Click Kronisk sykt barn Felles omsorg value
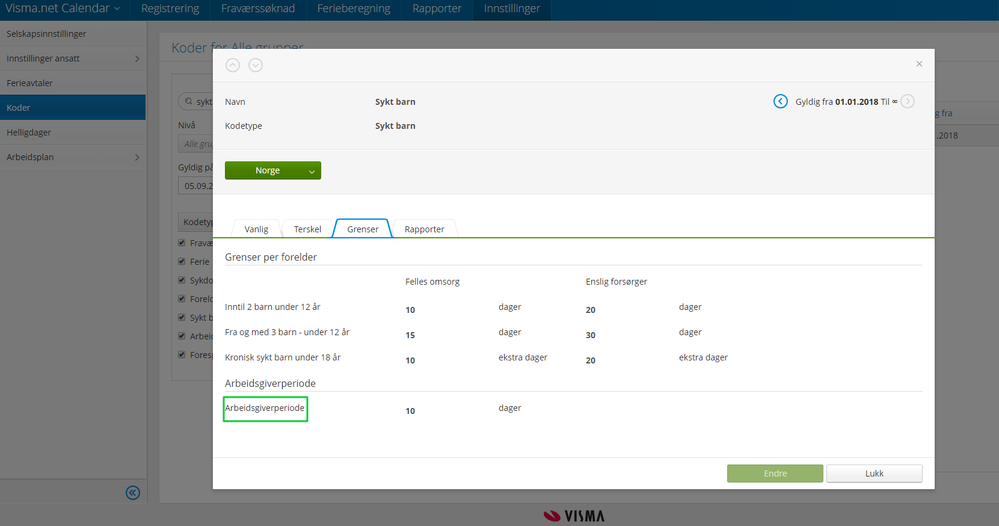999x526 pixels. click(x=410, y=360)
